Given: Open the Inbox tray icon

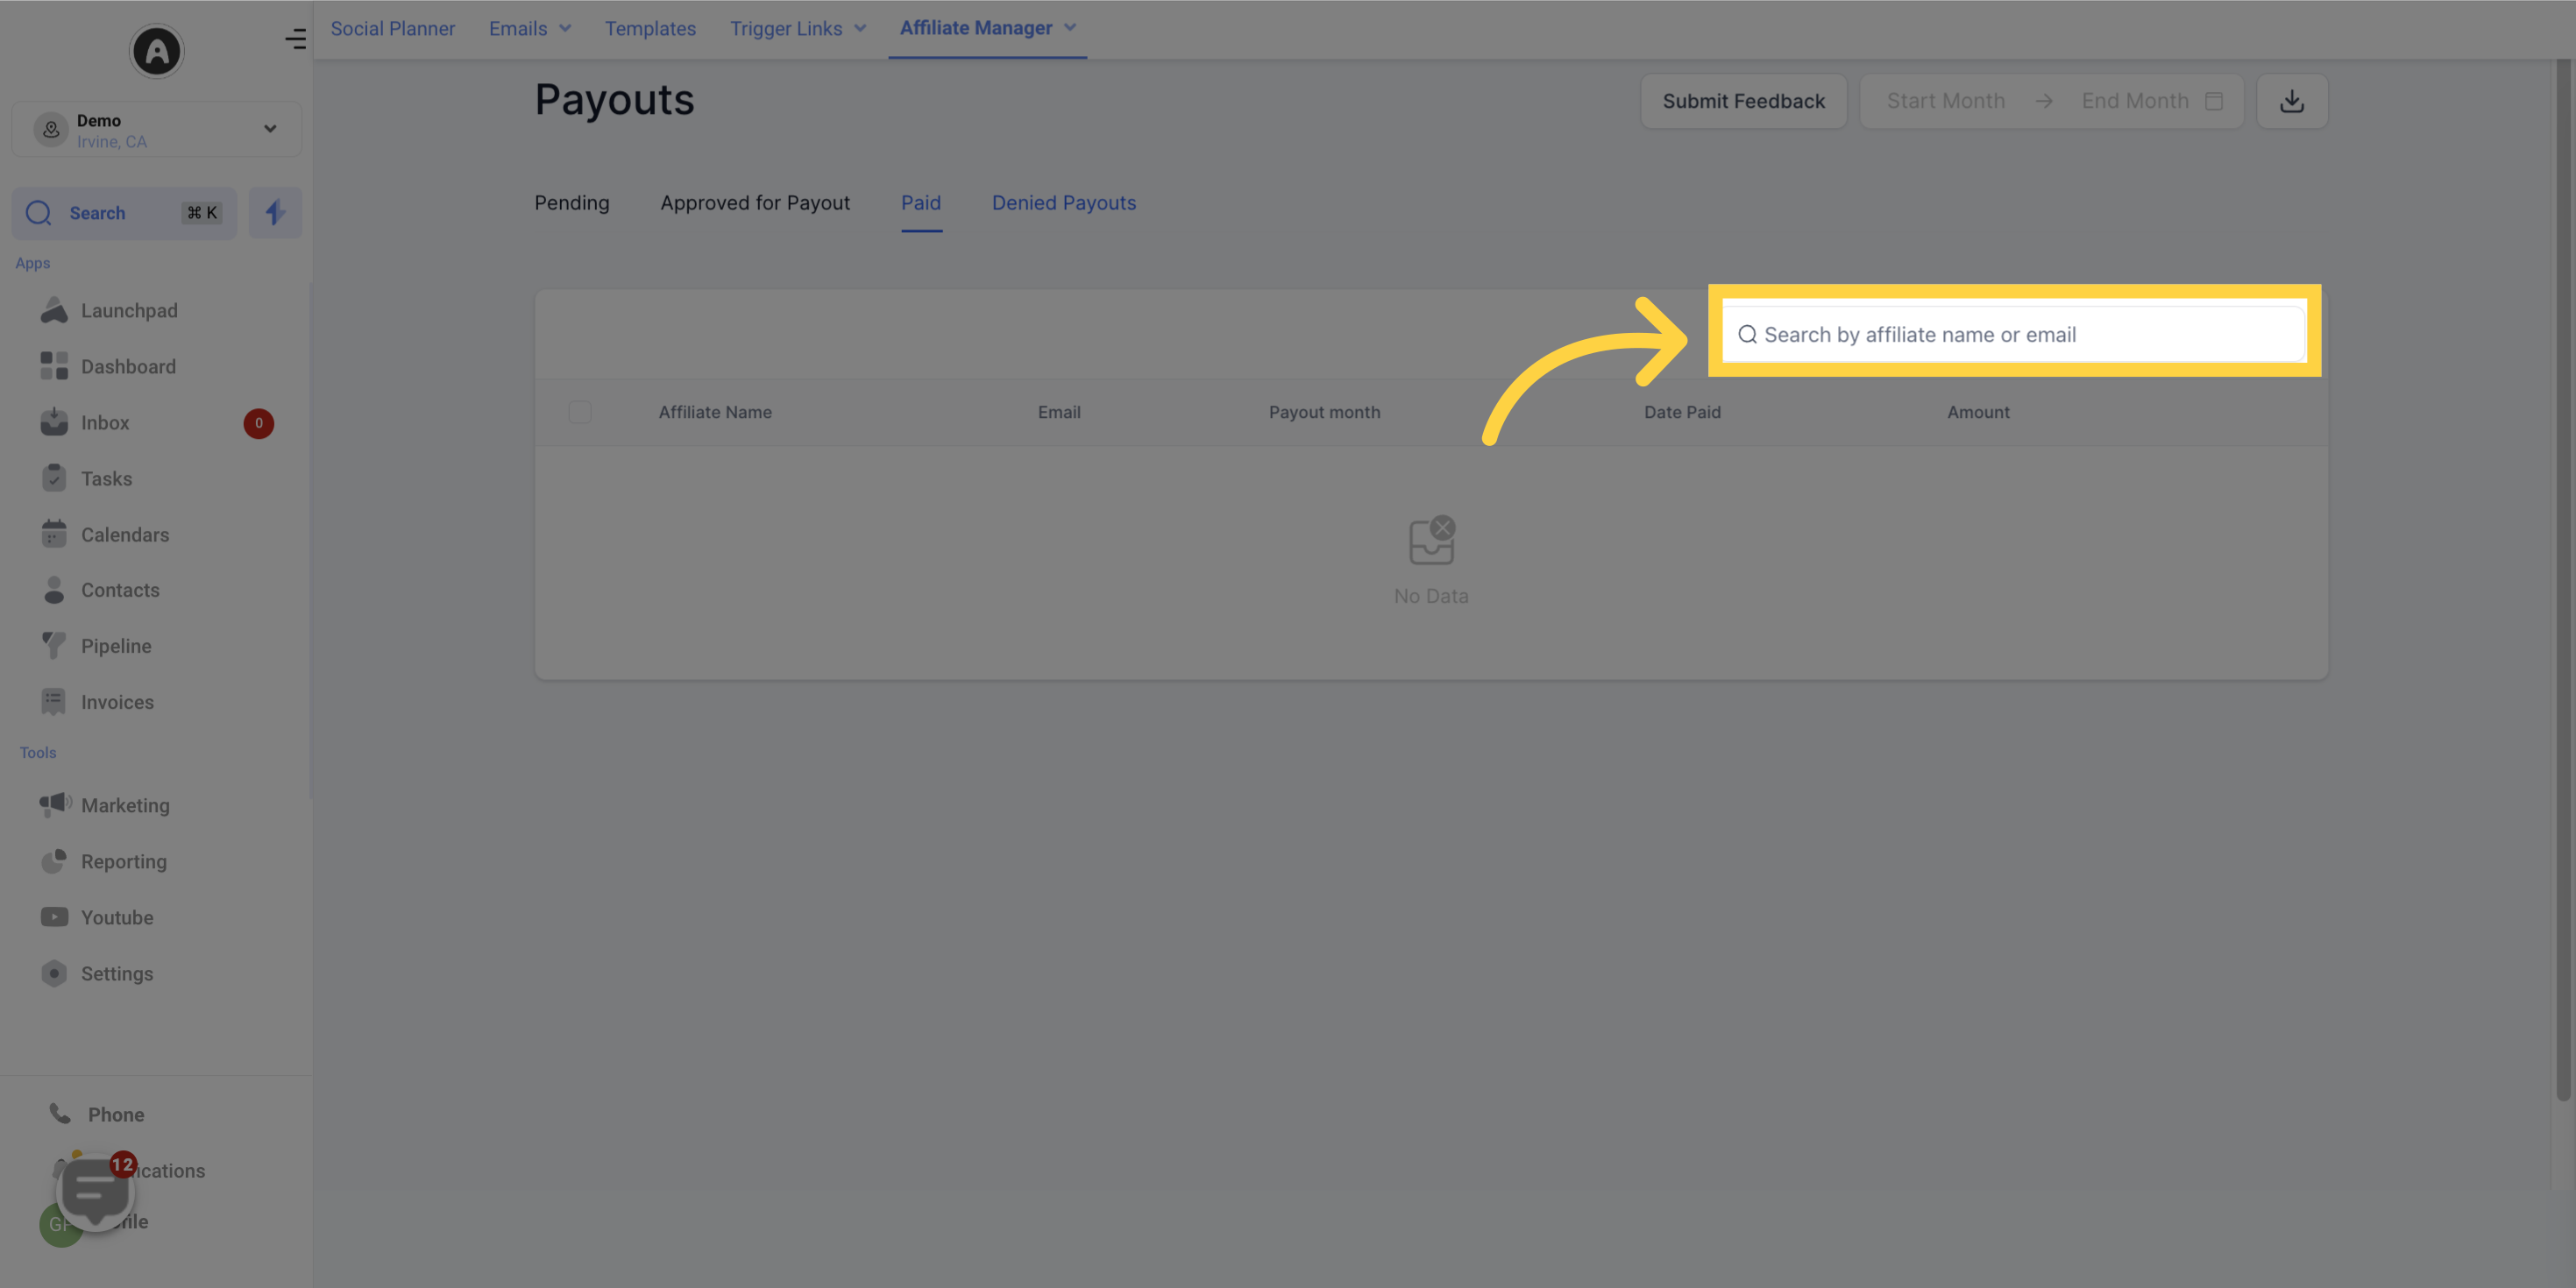Looking at the screenshot, I should pyautogui.click(x=54, y=422).
